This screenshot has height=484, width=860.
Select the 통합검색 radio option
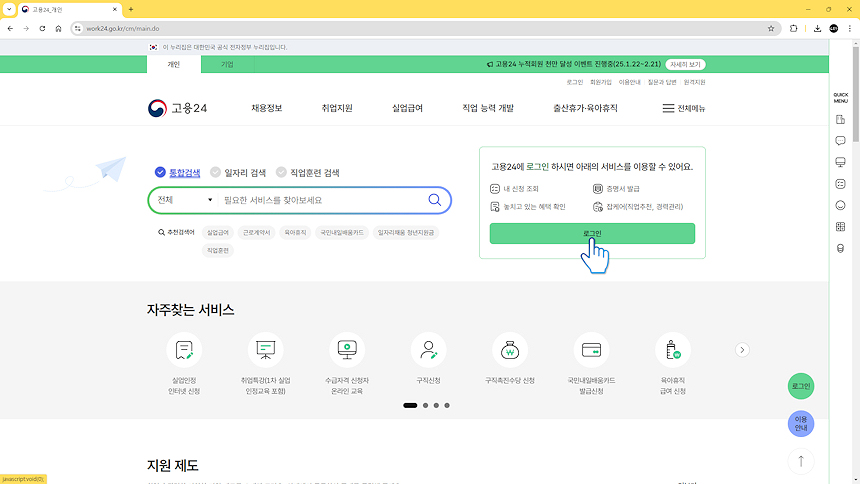(x=177, y=172)
